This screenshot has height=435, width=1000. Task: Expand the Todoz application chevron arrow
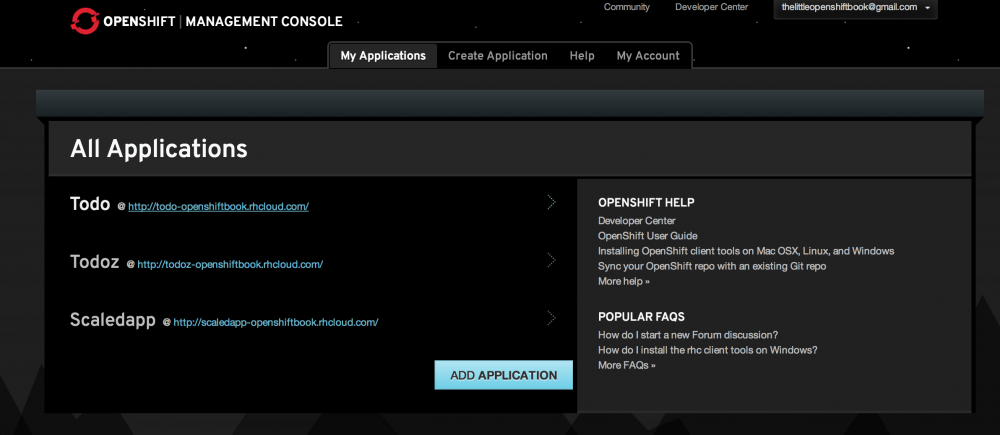coord(551,261)
